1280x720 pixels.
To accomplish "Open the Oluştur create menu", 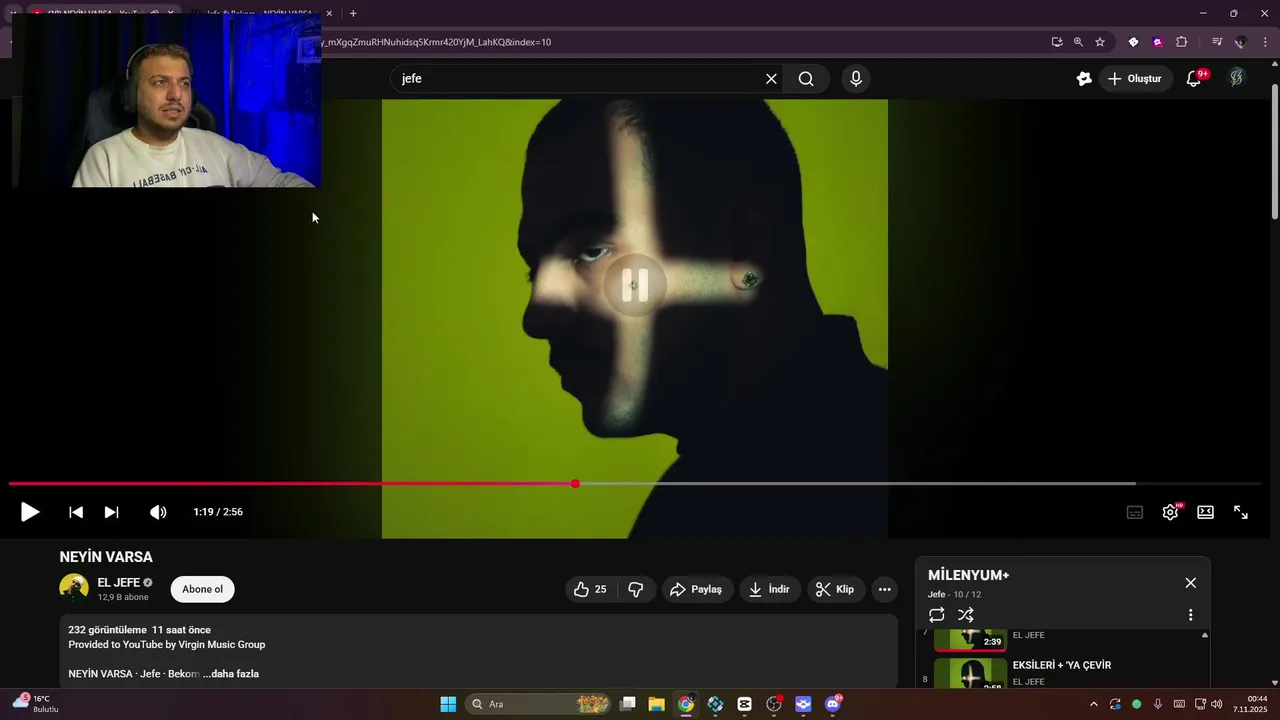I will [1135, 79].
